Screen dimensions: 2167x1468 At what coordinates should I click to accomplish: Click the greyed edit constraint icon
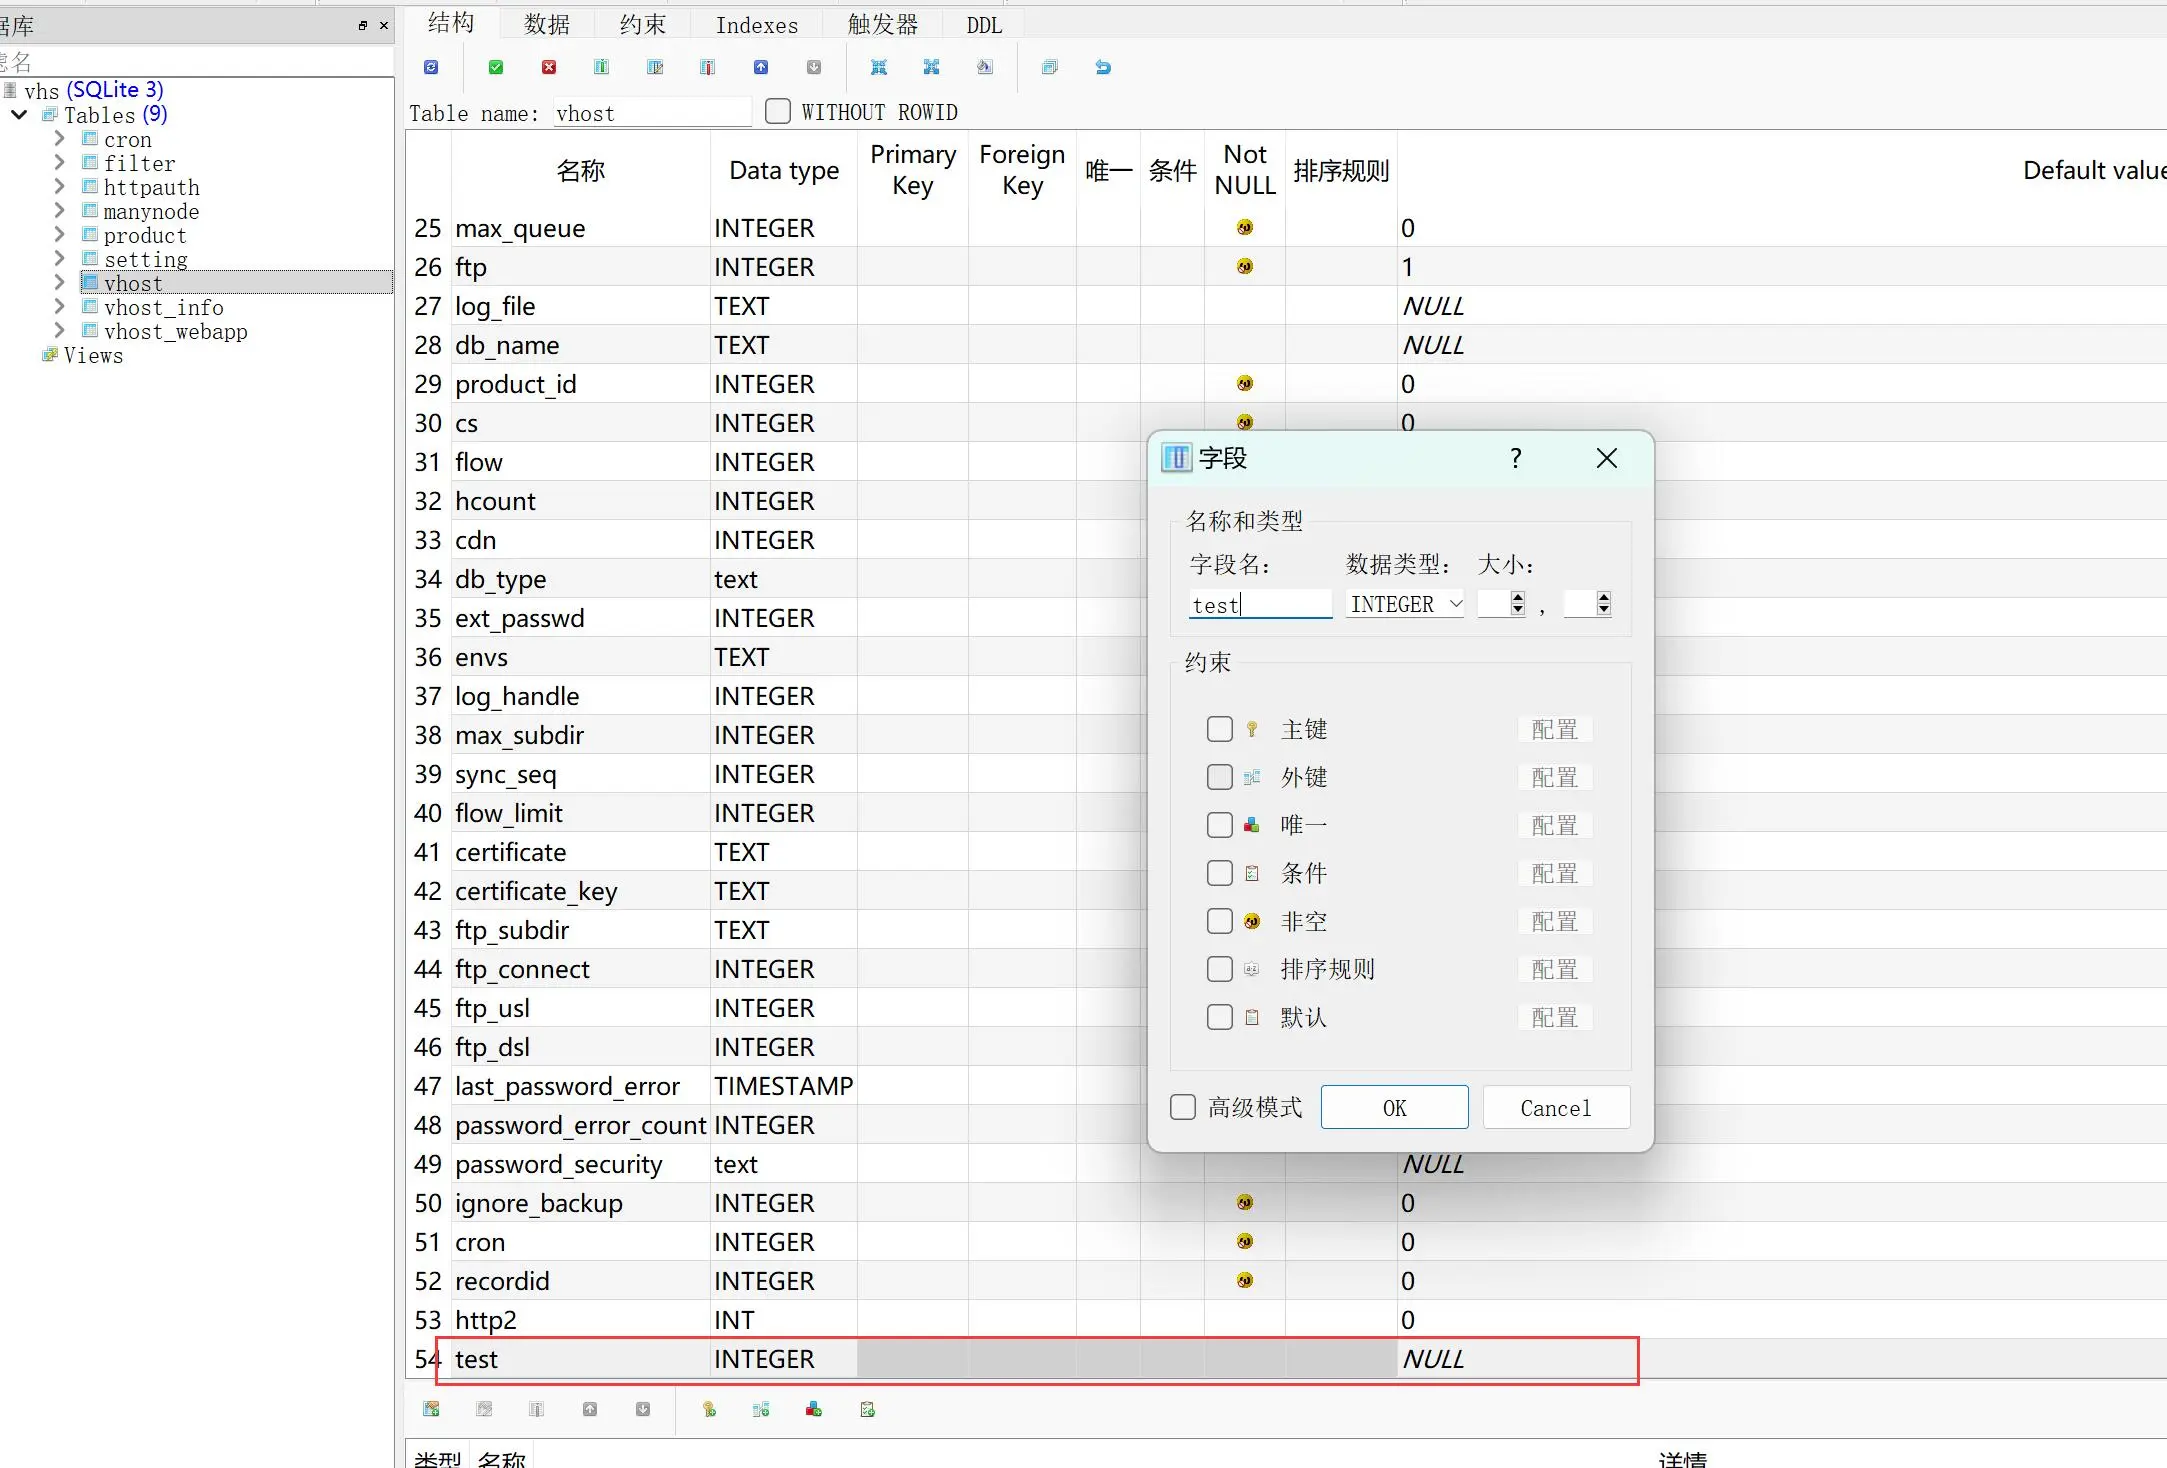click(x=484, y=1409)
